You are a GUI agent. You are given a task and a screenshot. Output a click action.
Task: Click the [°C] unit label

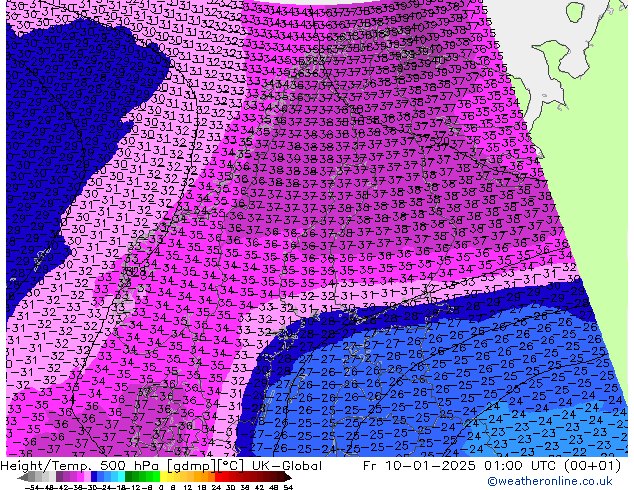232,466
